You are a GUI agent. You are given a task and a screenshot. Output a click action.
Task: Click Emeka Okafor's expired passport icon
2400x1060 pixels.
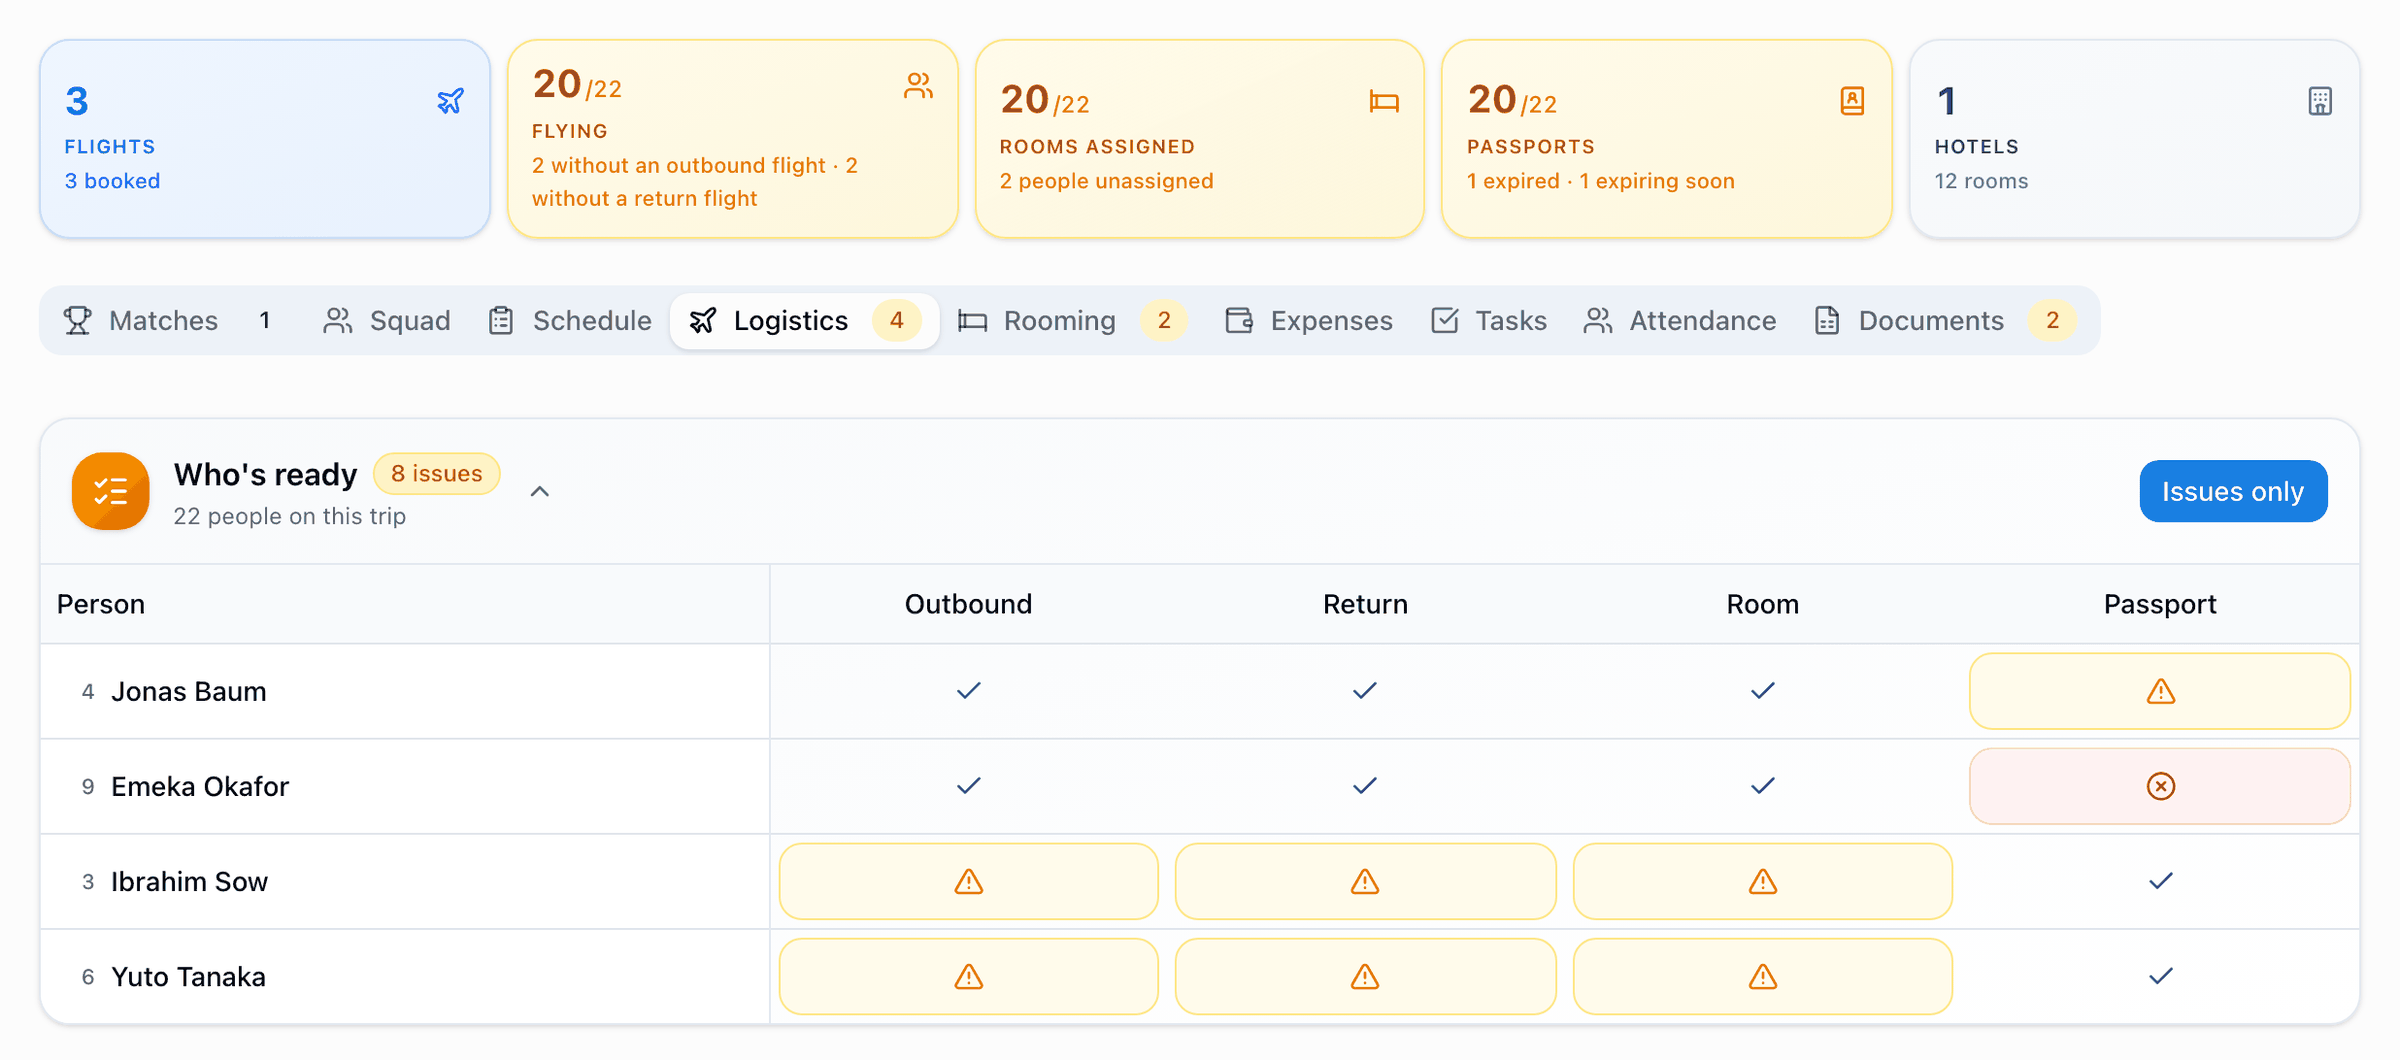2160,786
